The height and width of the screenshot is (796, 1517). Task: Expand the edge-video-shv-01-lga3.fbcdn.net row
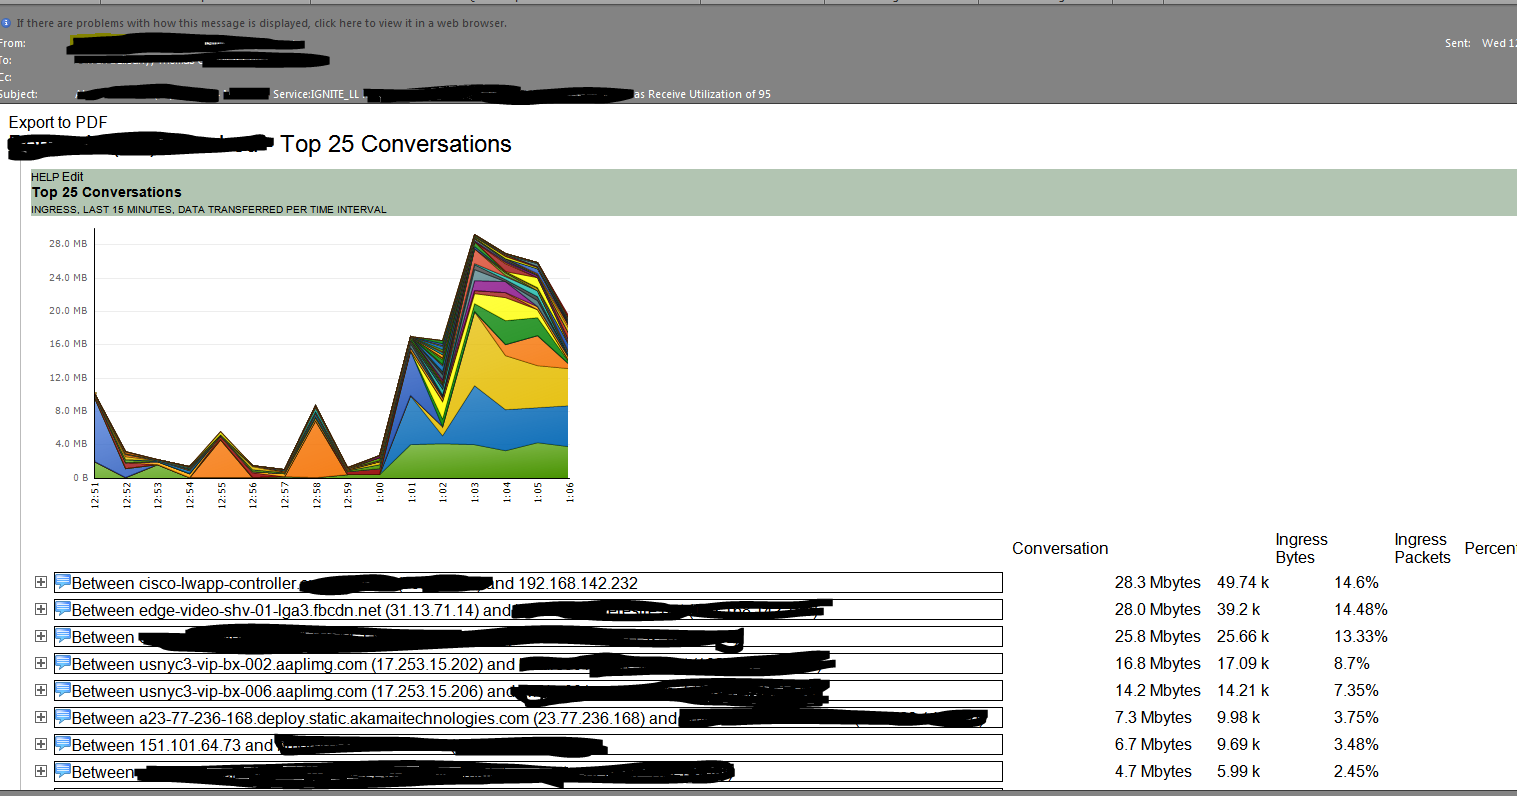[x=41, y=609]
